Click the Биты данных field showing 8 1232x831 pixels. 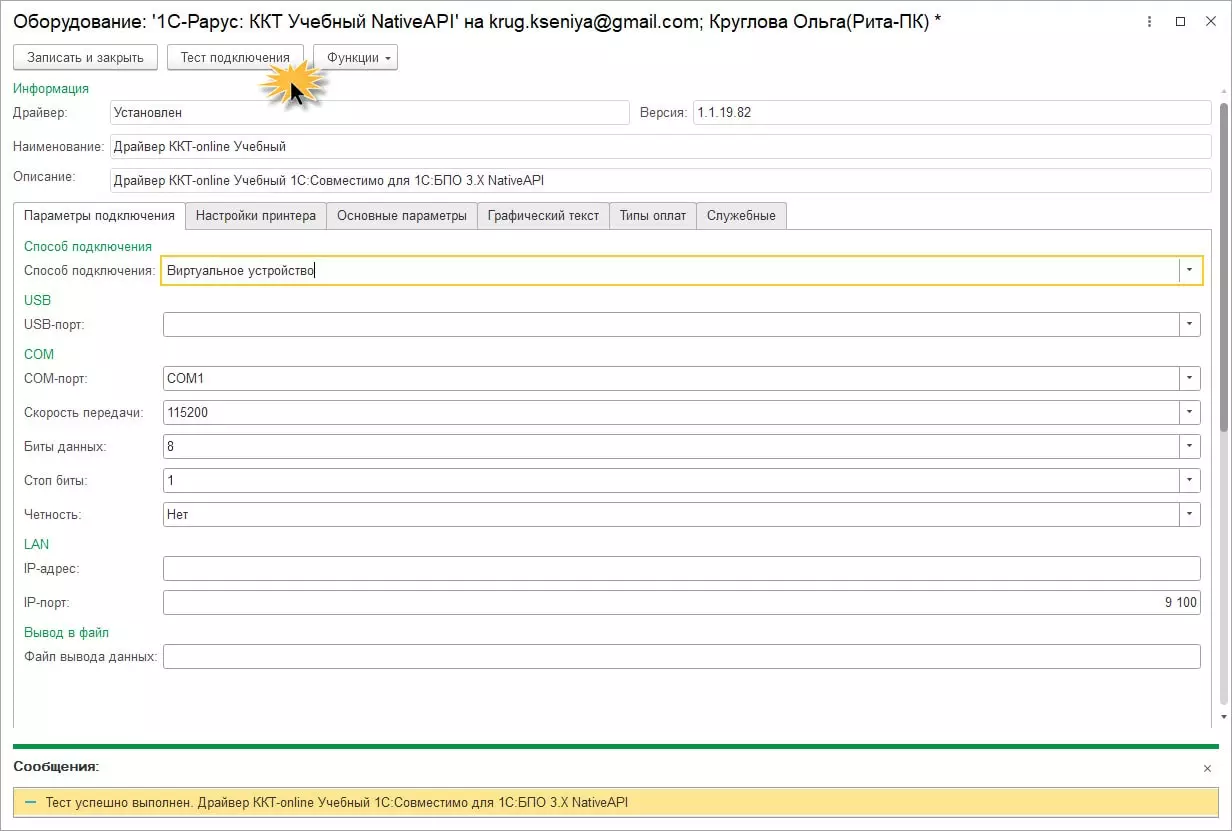point(670,446)
